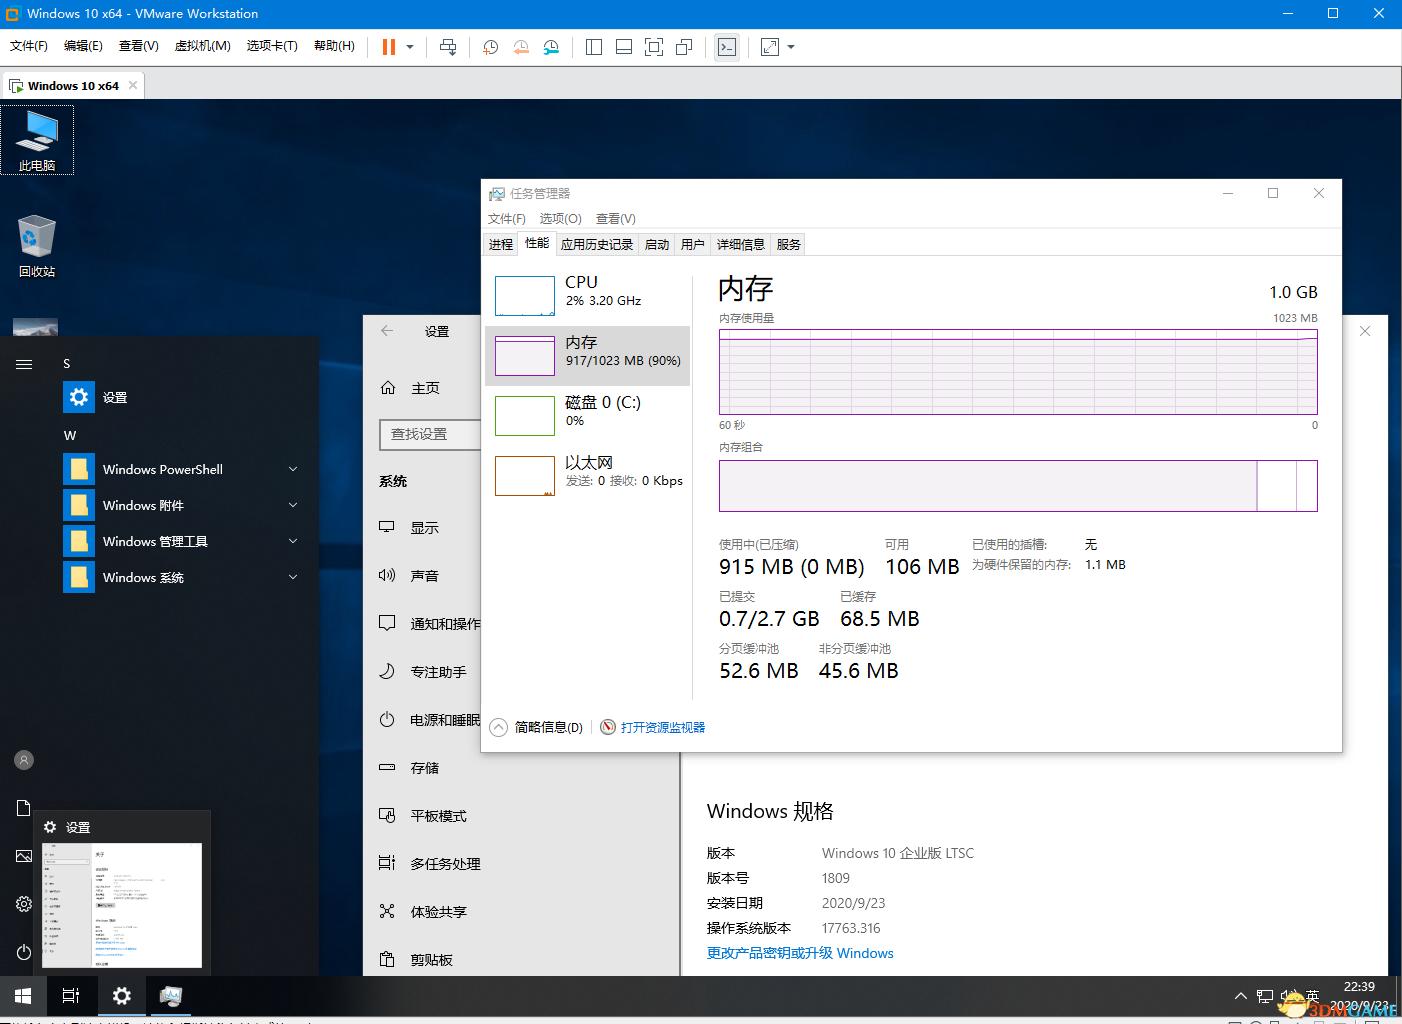Enter VMware full screen mode icon
Viewport: 1402px width, 1024px height.
pos(654,47)
